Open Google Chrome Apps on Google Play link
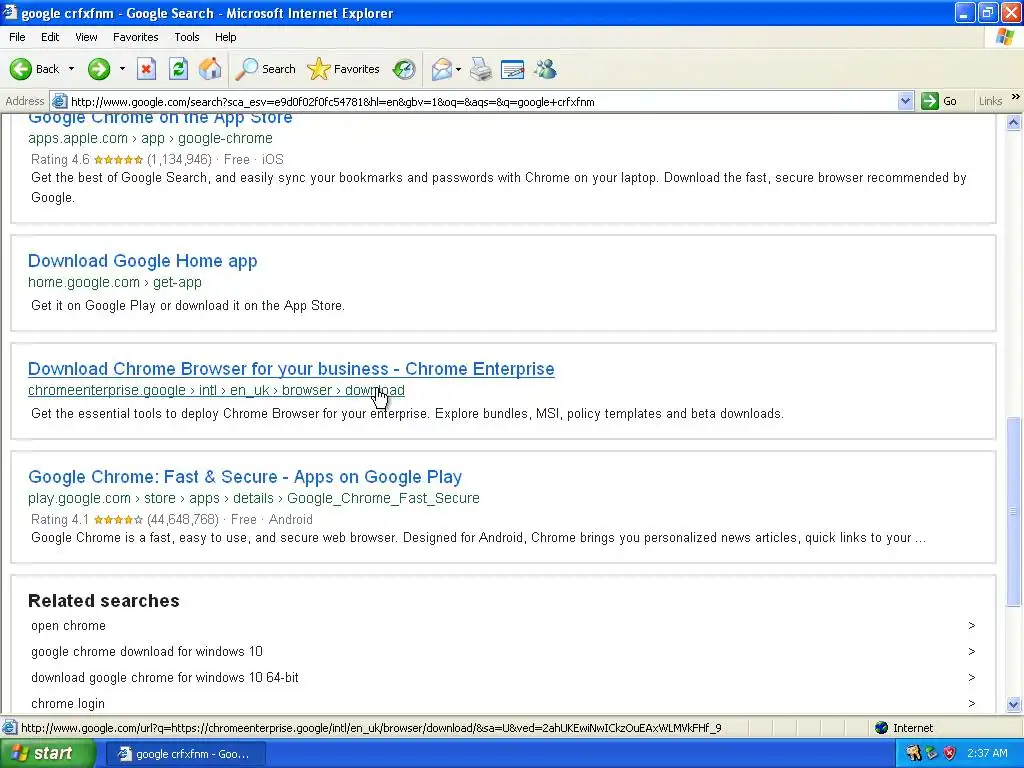1024x768 pixels. pos(245,477)
